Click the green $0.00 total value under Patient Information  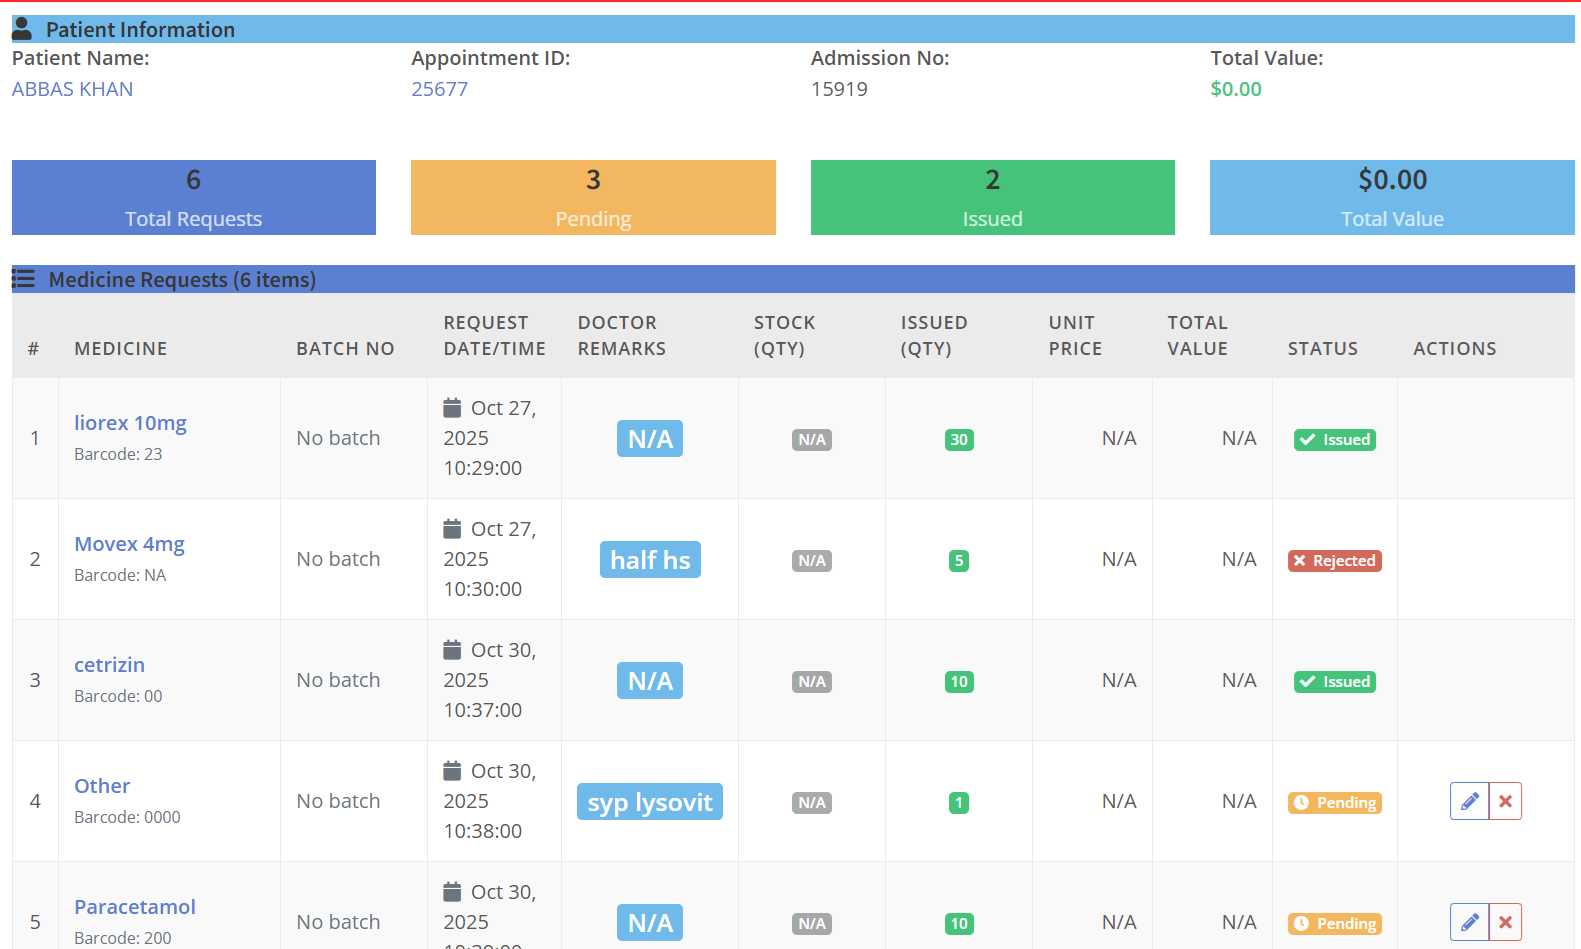click(x=1236, y=89)
